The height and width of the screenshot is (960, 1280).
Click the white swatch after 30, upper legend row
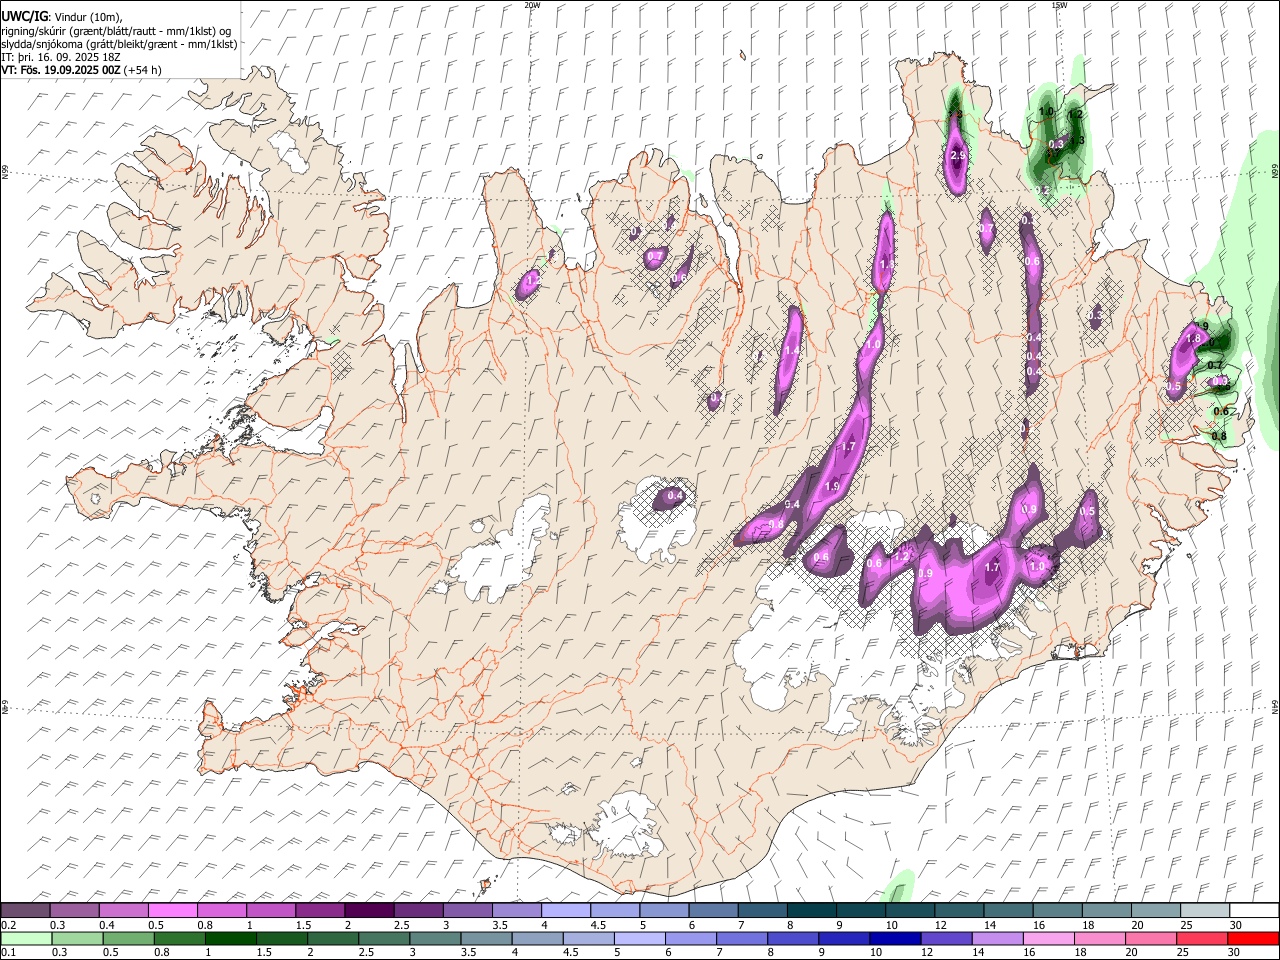coord(1254,911)
